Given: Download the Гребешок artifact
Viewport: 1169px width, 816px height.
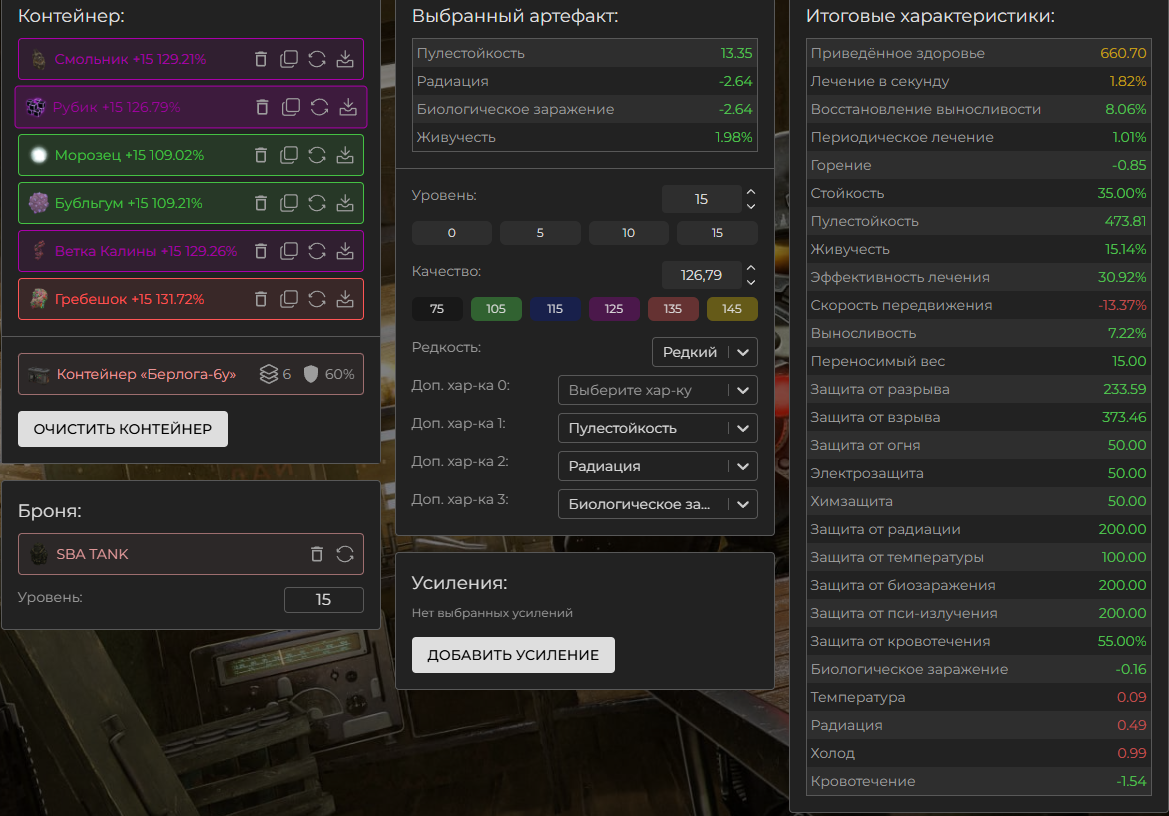Looking at the screenshot, I should (x=344, y=299).
